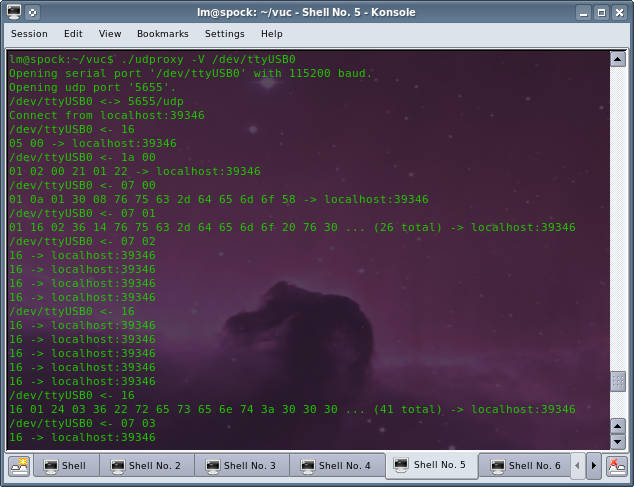Open the Help menu

[271, 34]
